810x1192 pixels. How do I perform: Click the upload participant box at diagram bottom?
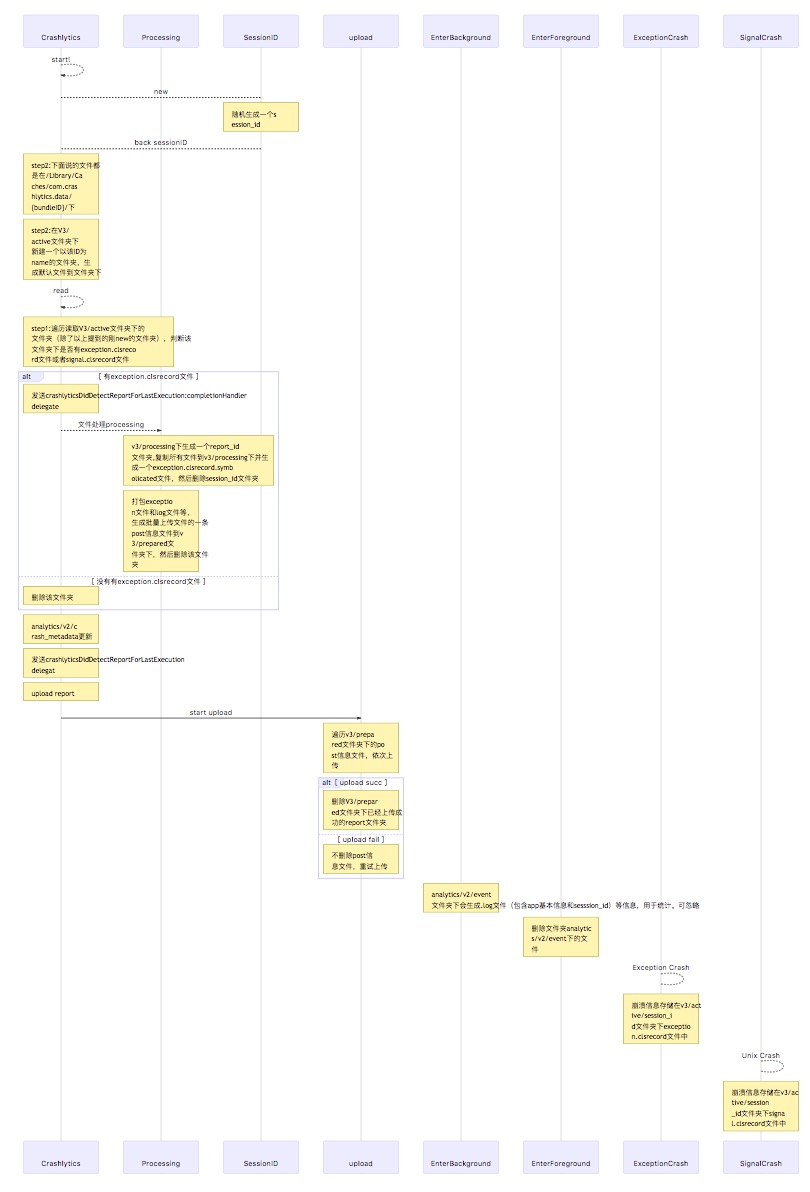[361, 1156]
